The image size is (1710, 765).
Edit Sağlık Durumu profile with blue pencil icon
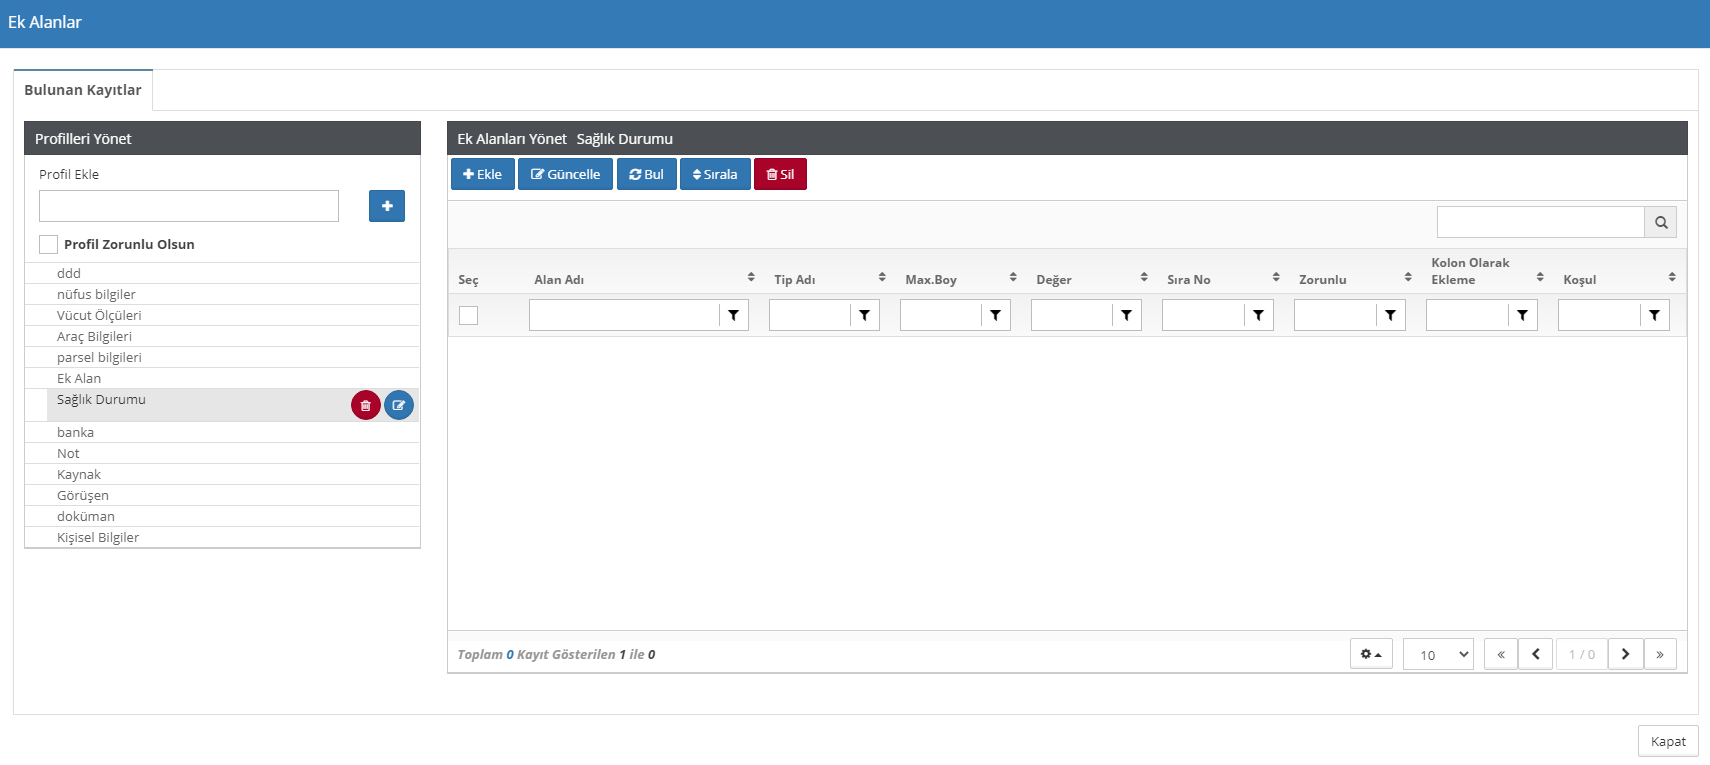pyautogui.click(x=398, y=405)
